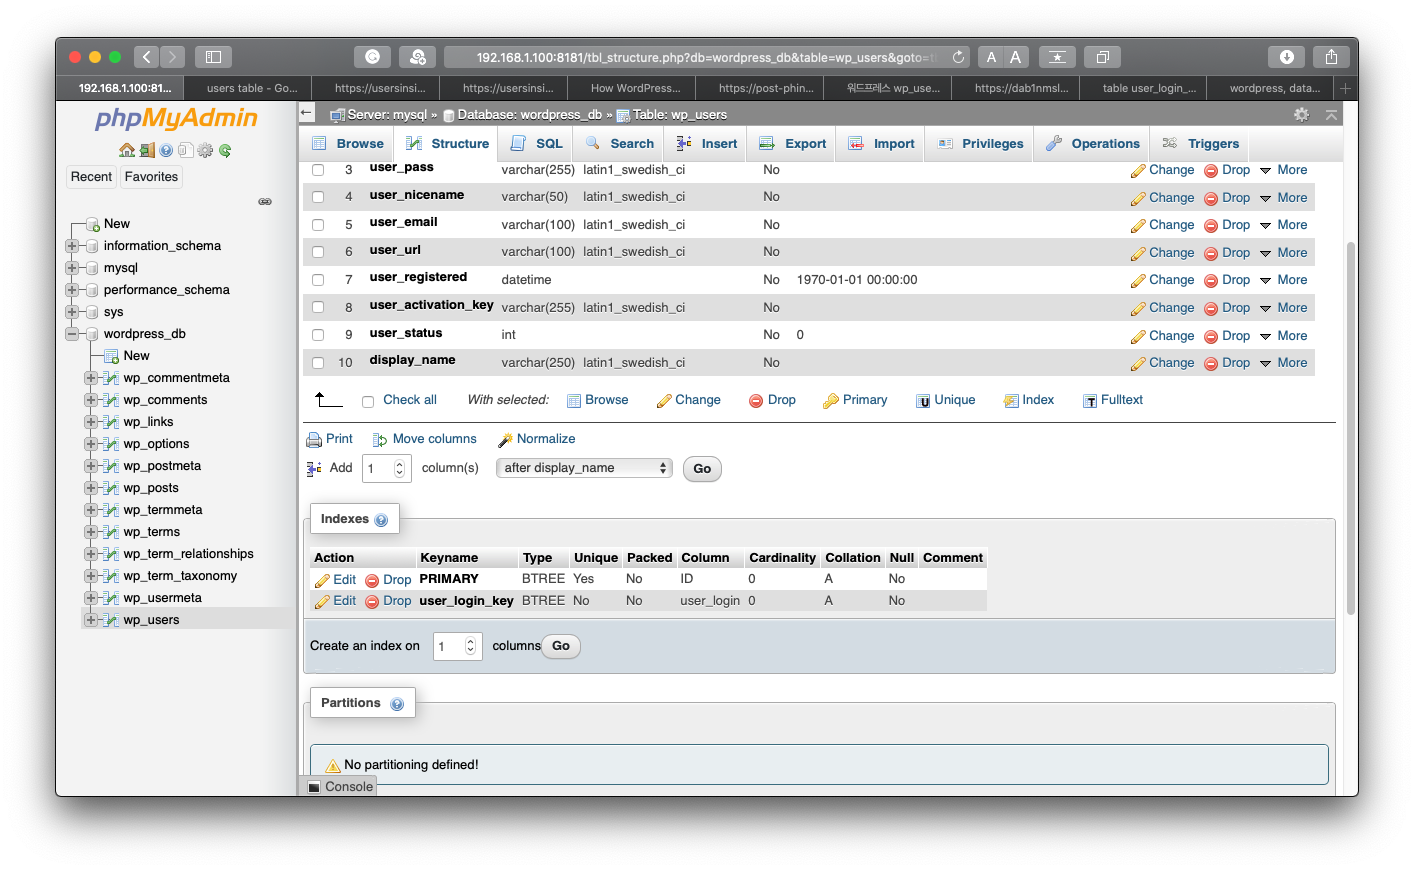
Task: Click Safari back navigation arrow
Action: coord(147,57)
